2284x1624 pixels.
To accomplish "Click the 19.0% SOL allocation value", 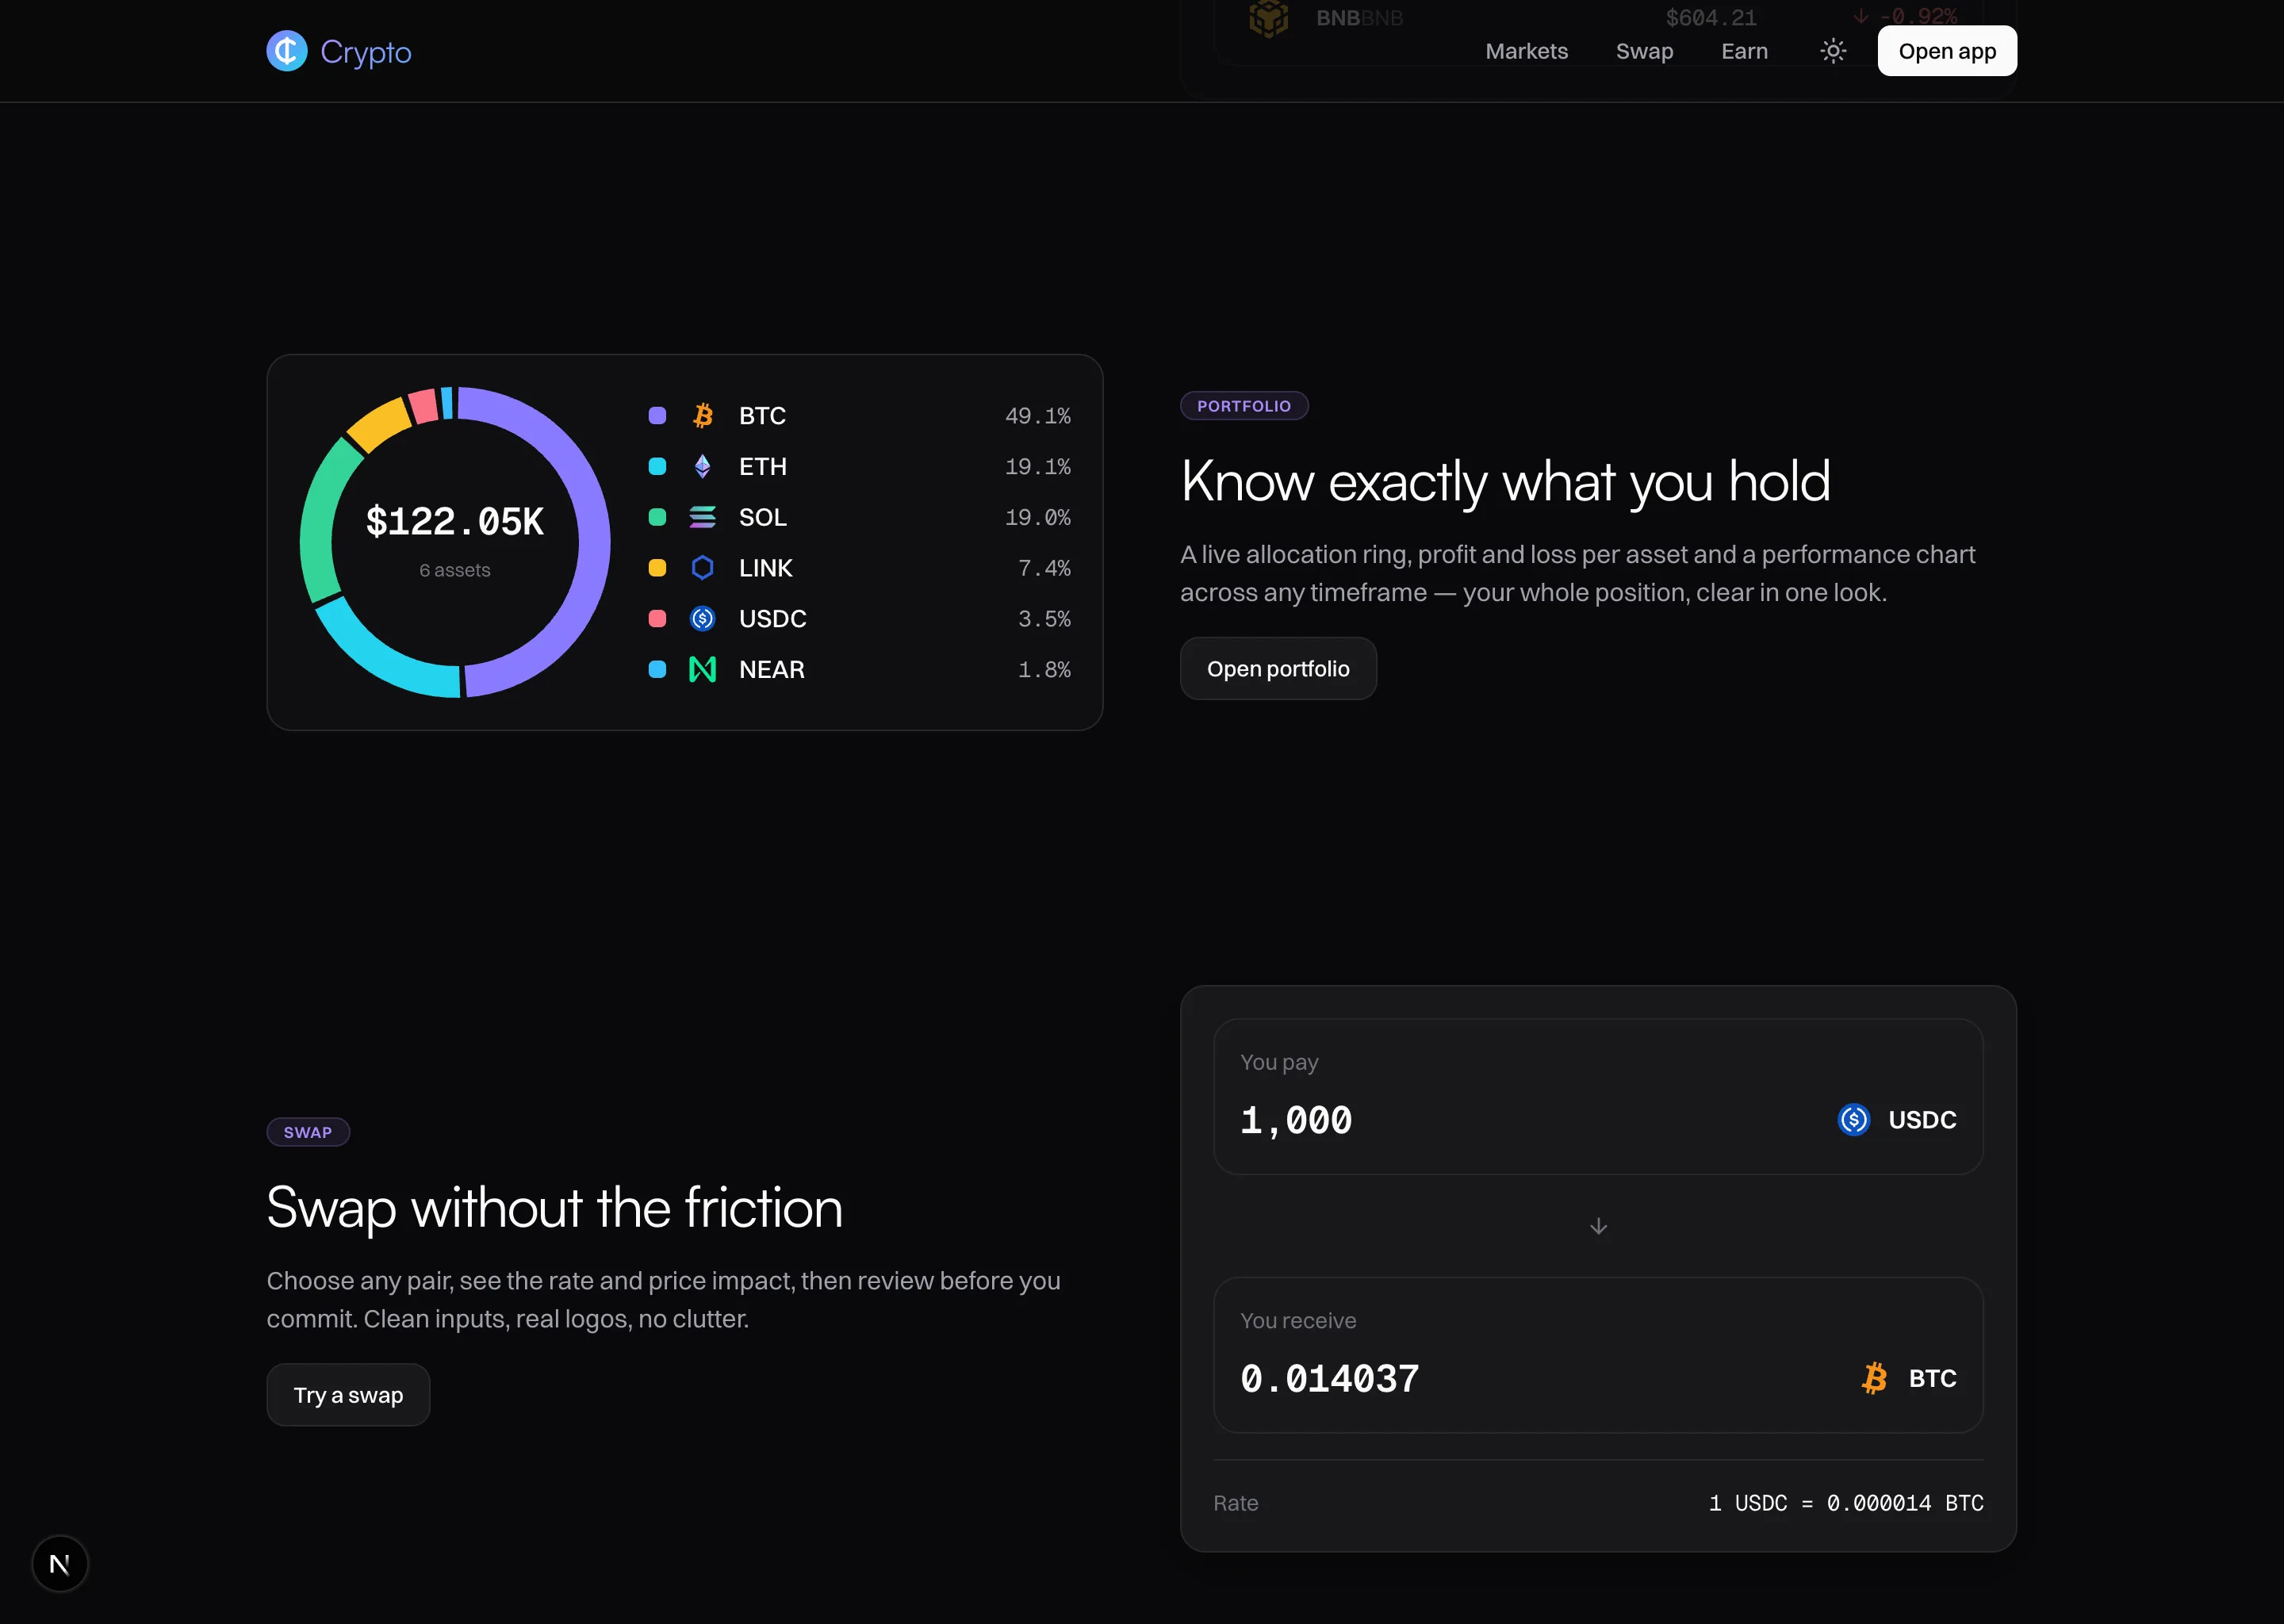I will pos(1037,517).
